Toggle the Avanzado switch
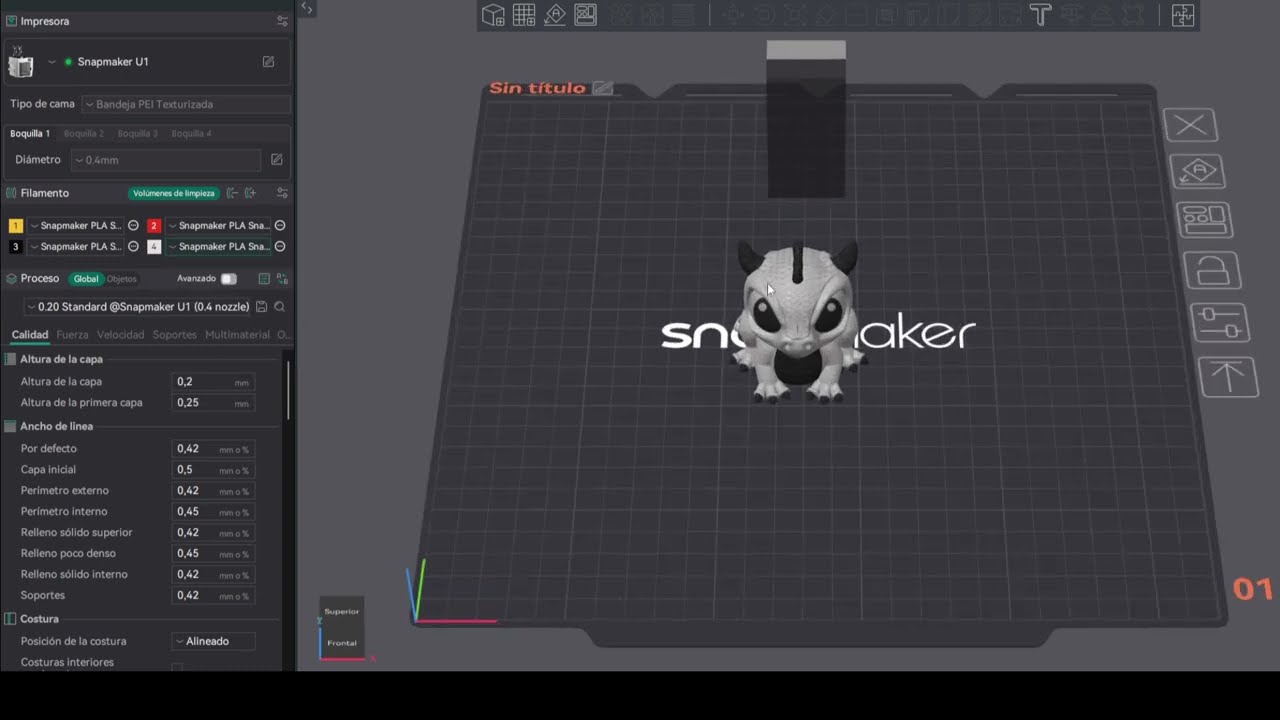 229,279
